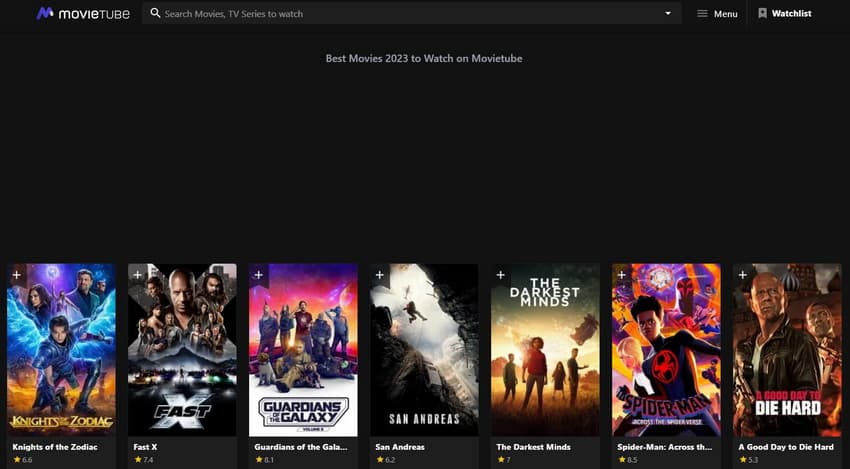Open the Knights of the Zodiac poster
The height and width of the screenshot is (469, 850).
[61, 350]
